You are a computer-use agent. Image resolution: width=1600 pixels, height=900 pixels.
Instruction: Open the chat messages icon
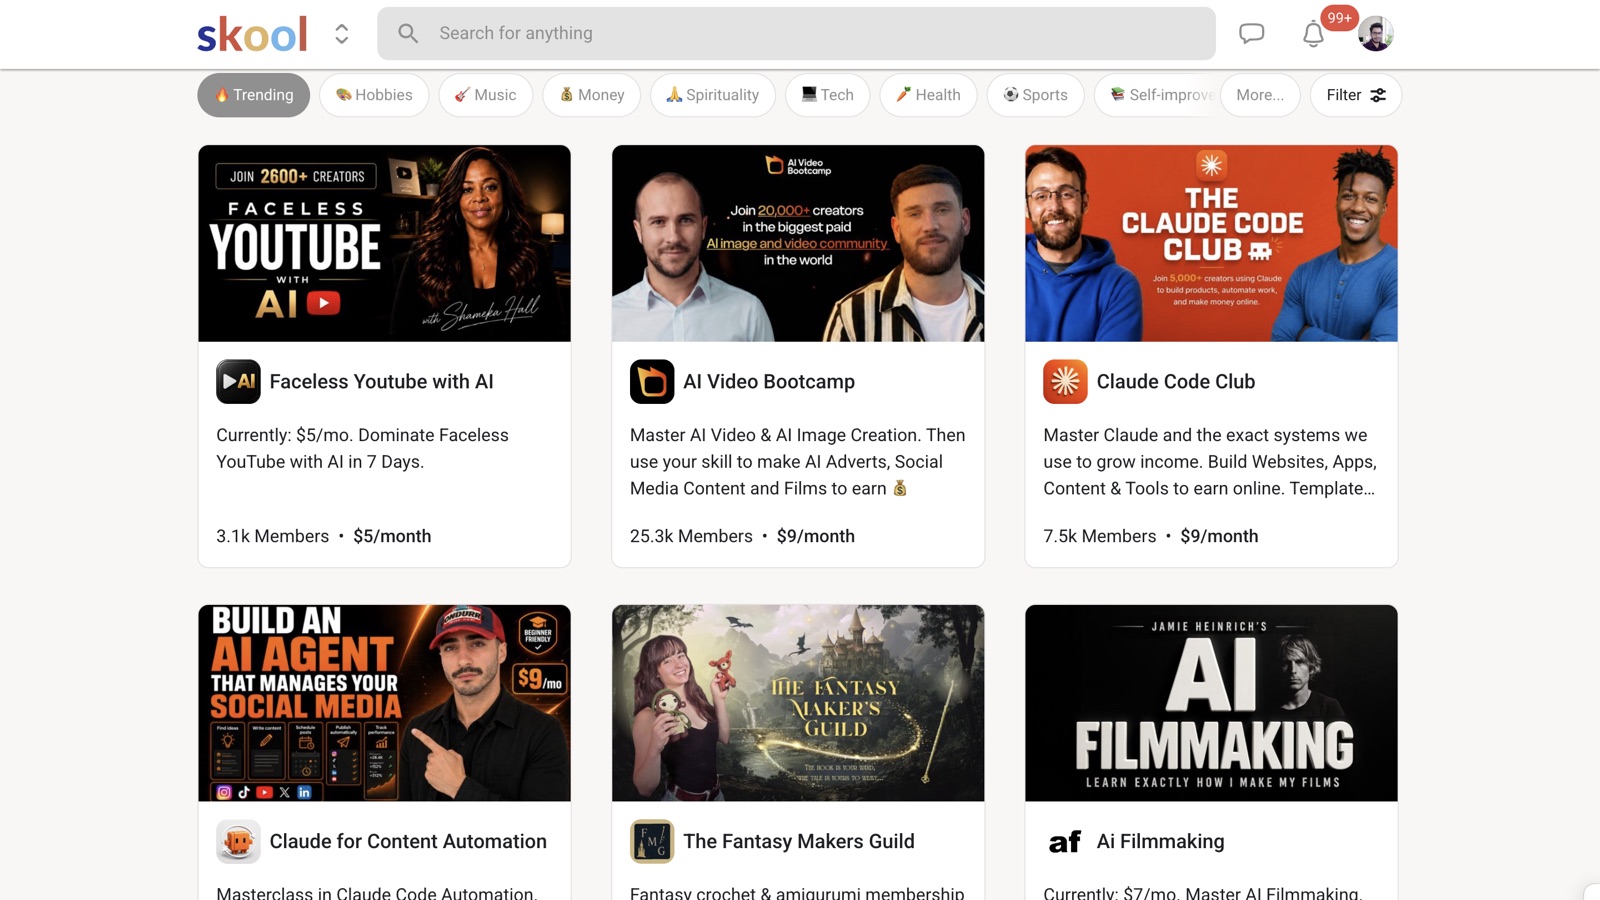tap(1251, 33)
